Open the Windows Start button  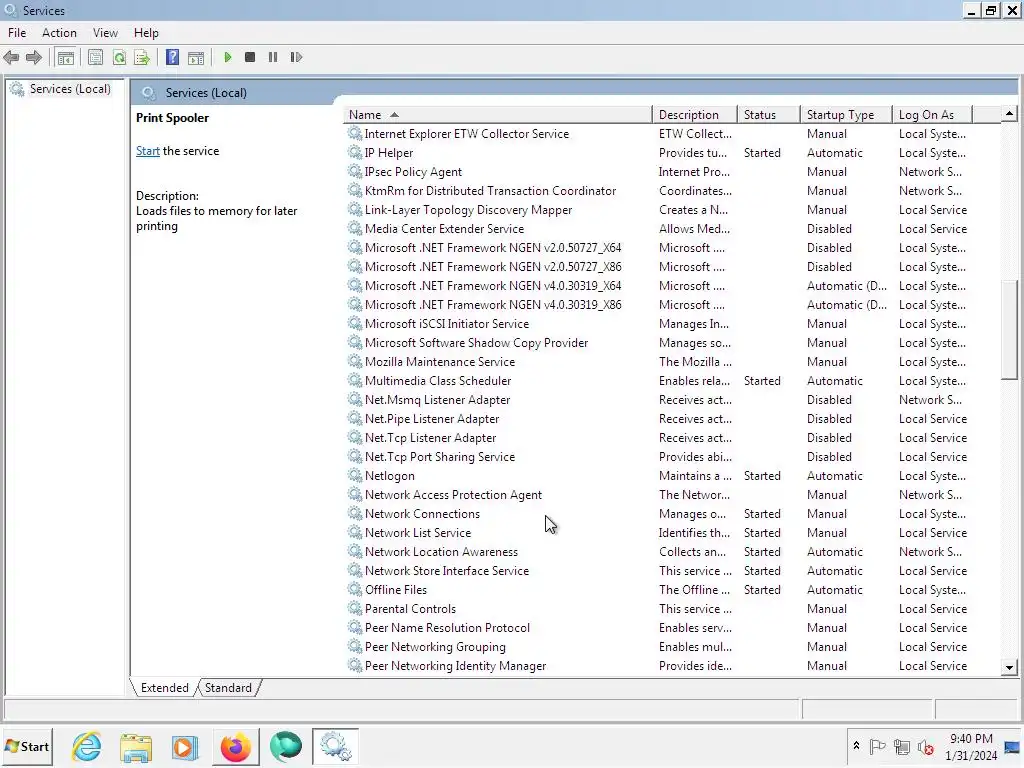(27, 746)
